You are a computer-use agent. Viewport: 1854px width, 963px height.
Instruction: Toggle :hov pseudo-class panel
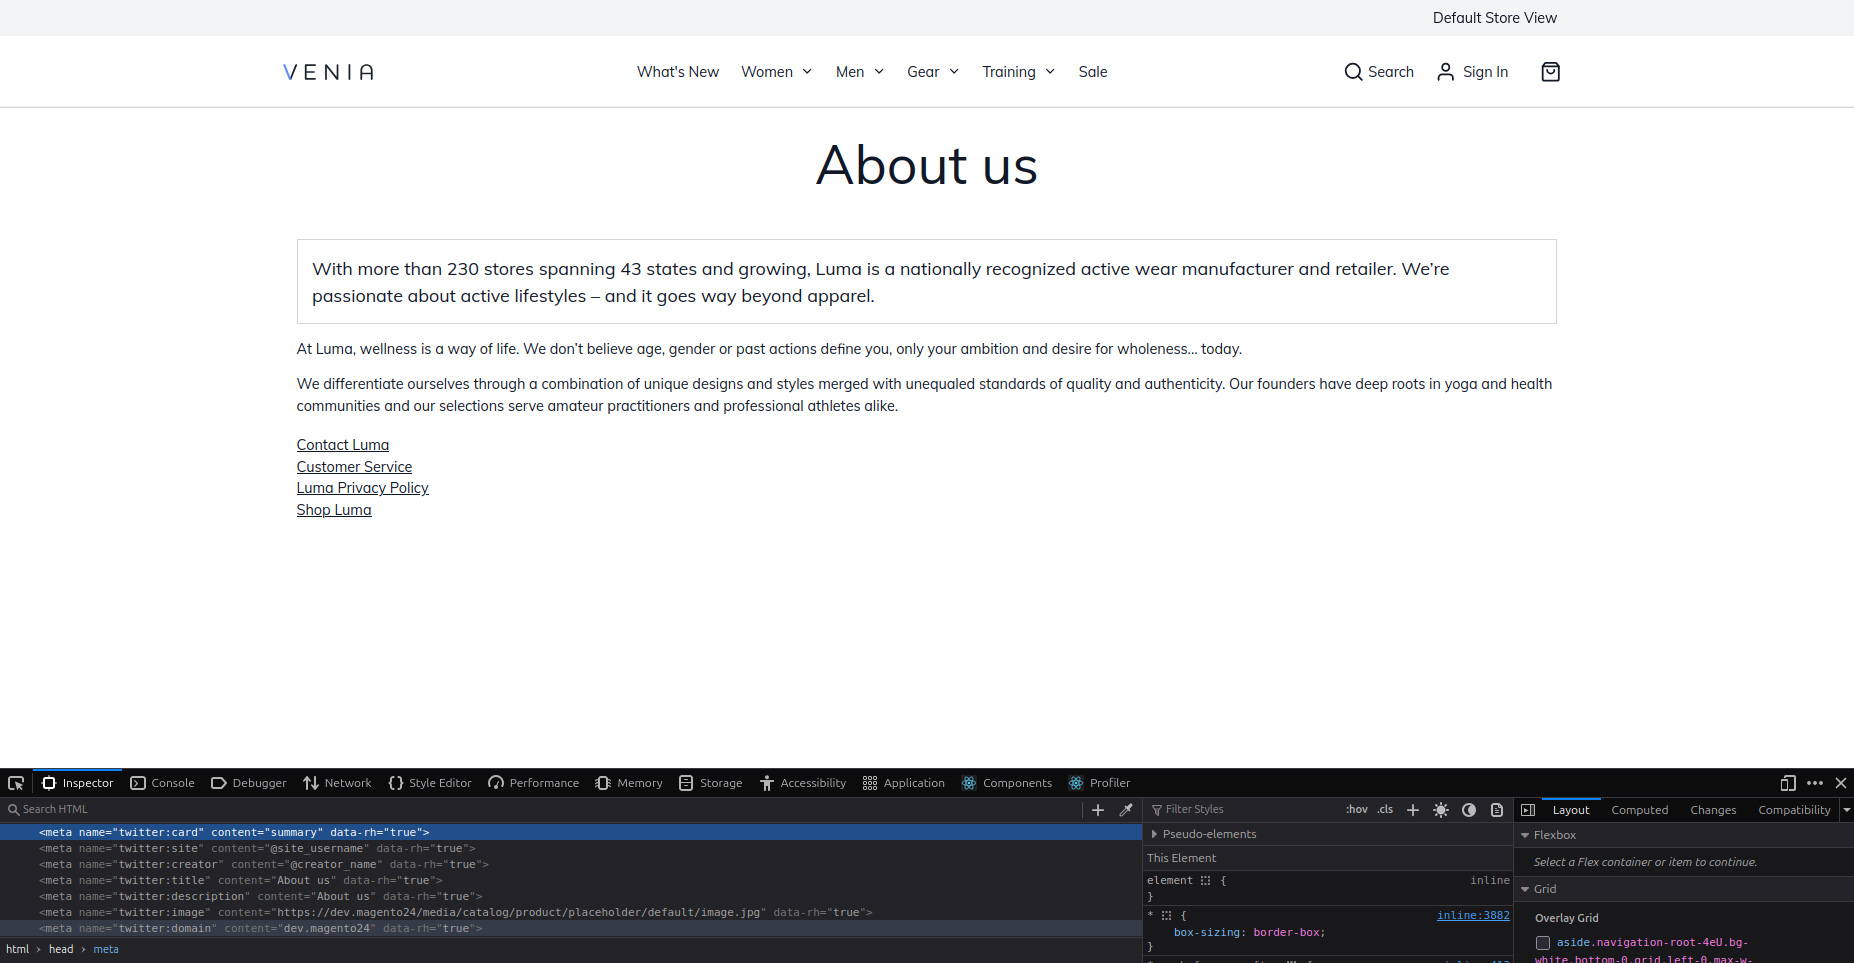(1357, 810)
